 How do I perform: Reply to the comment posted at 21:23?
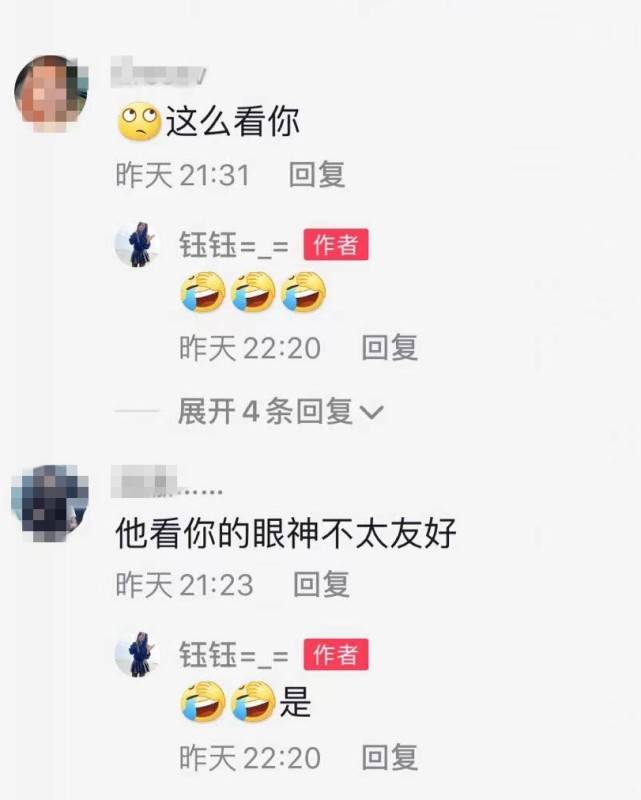pos(321,584)
